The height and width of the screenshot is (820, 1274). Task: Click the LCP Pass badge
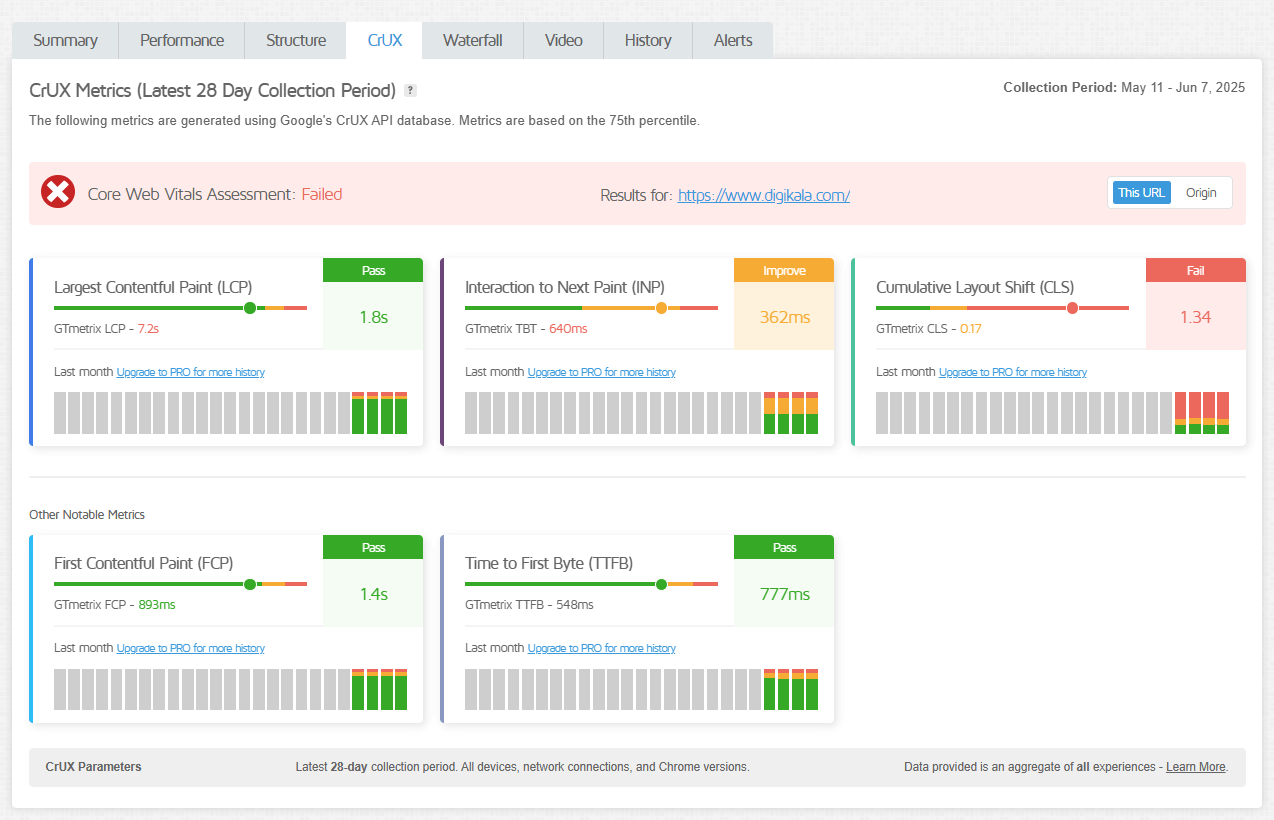pos(373,270)
